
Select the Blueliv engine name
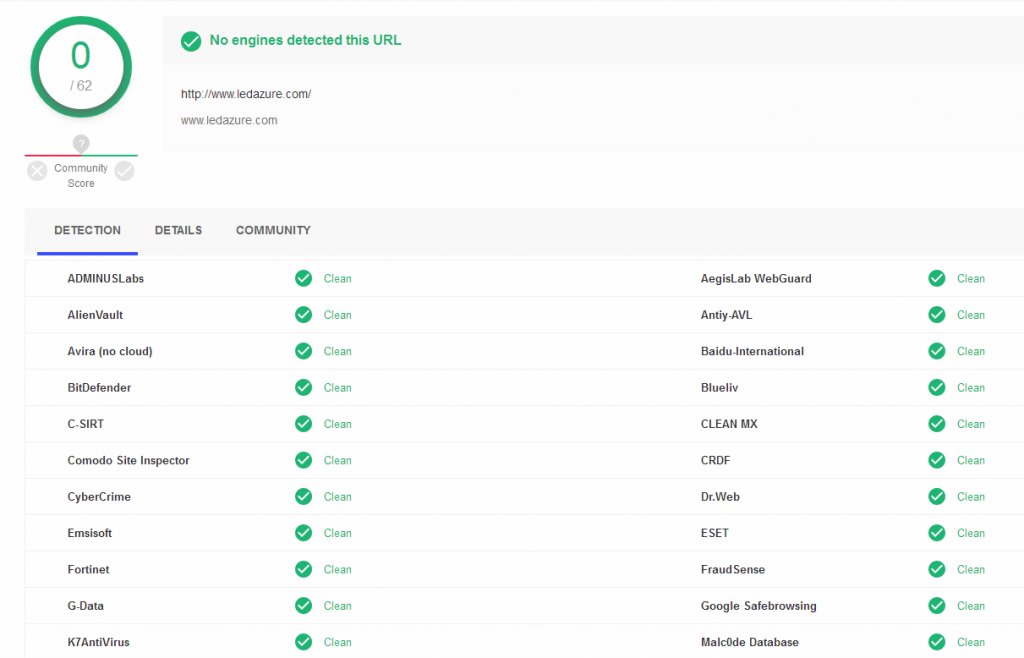point(720,388)
